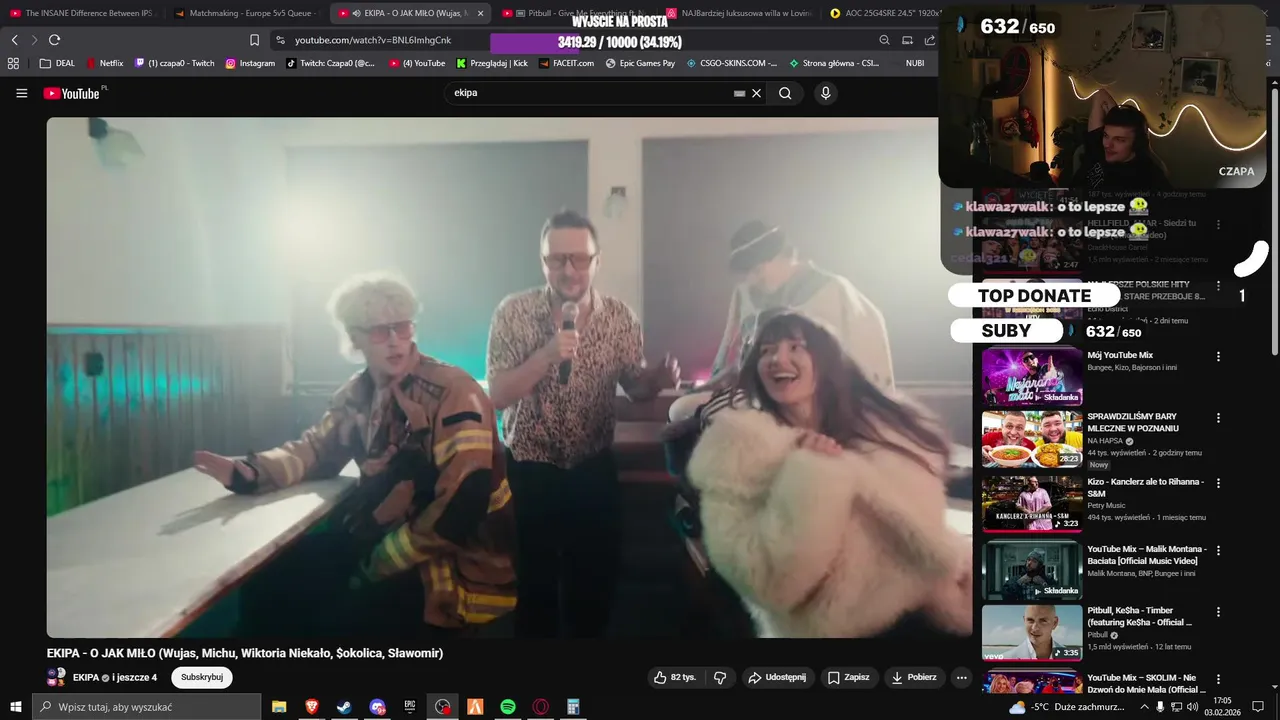
Task: Open the browser apps grid icon
Action: 13,63
